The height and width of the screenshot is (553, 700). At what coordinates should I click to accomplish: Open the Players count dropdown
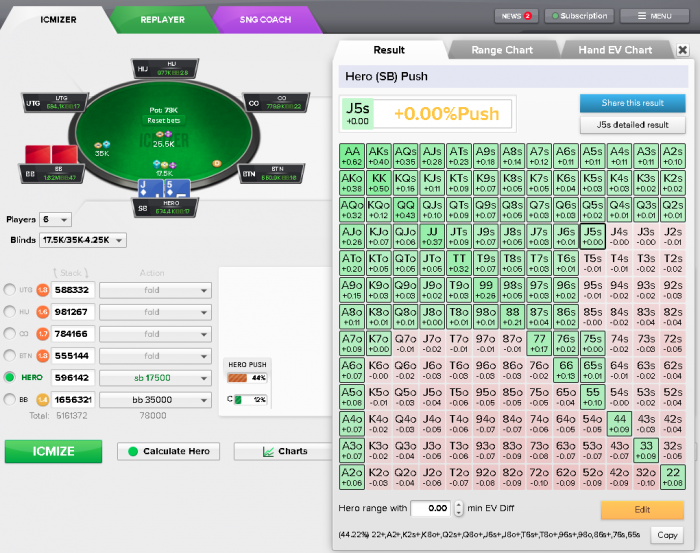pyautogui.click(x=55, y=220)
